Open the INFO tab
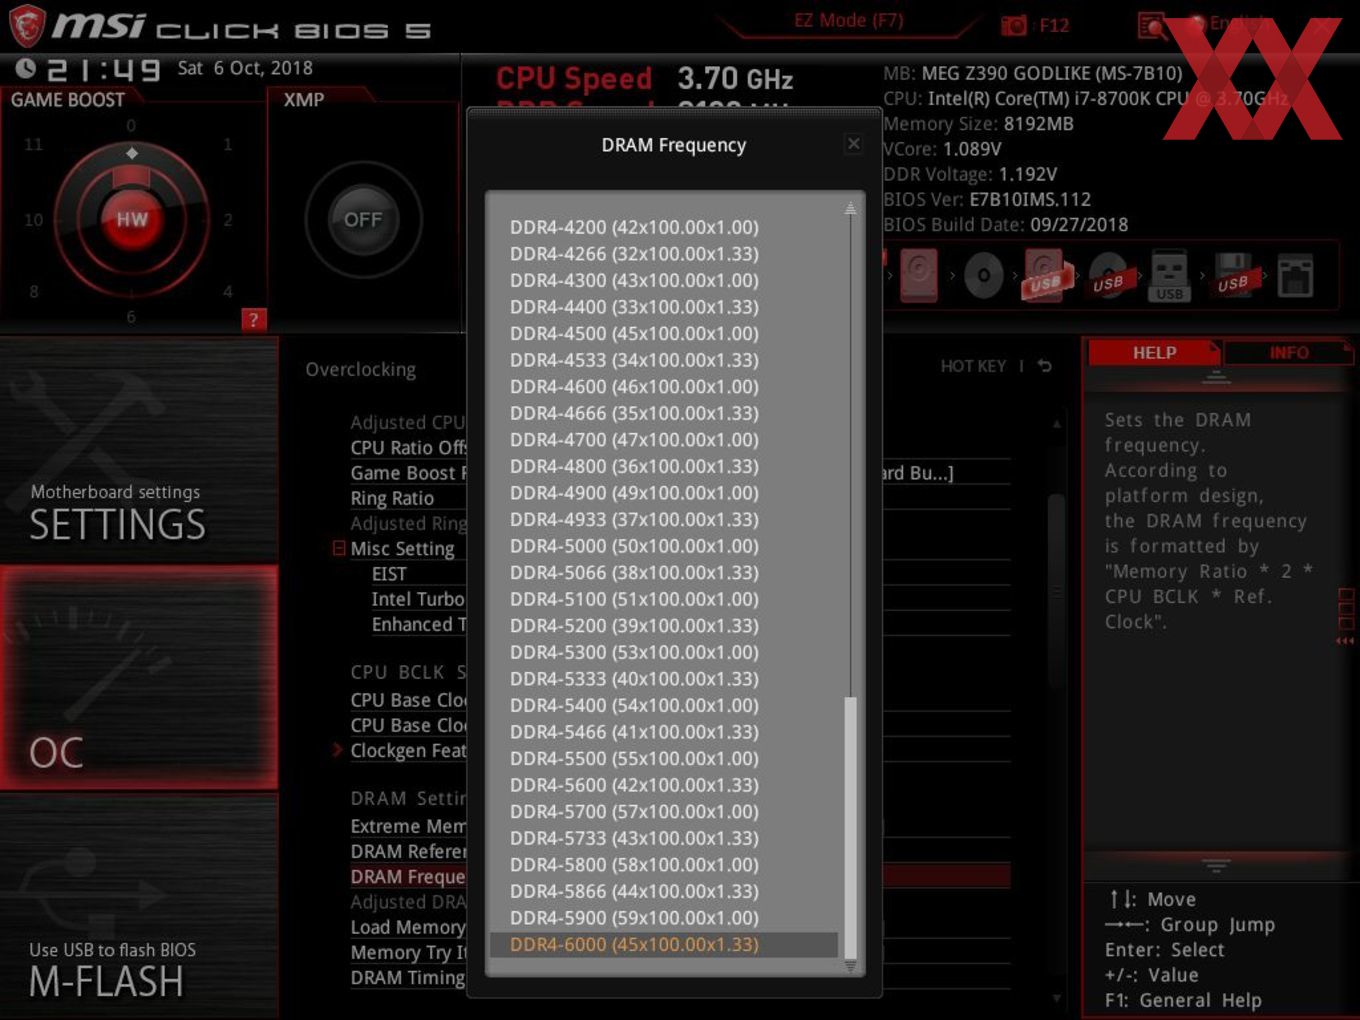The image size is (1360, 1020). tap(1289, 353)
